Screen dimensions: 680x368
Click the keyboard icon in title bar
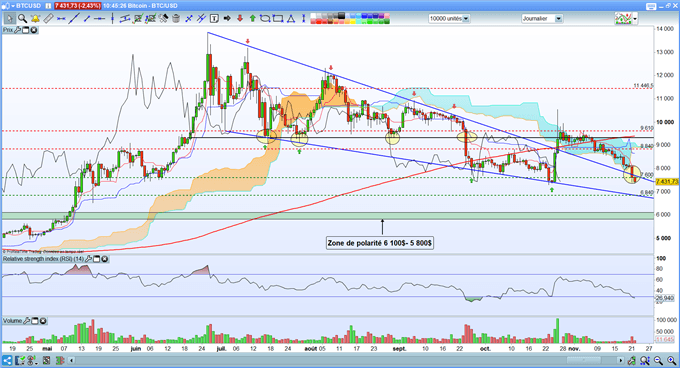click(651, 6)
